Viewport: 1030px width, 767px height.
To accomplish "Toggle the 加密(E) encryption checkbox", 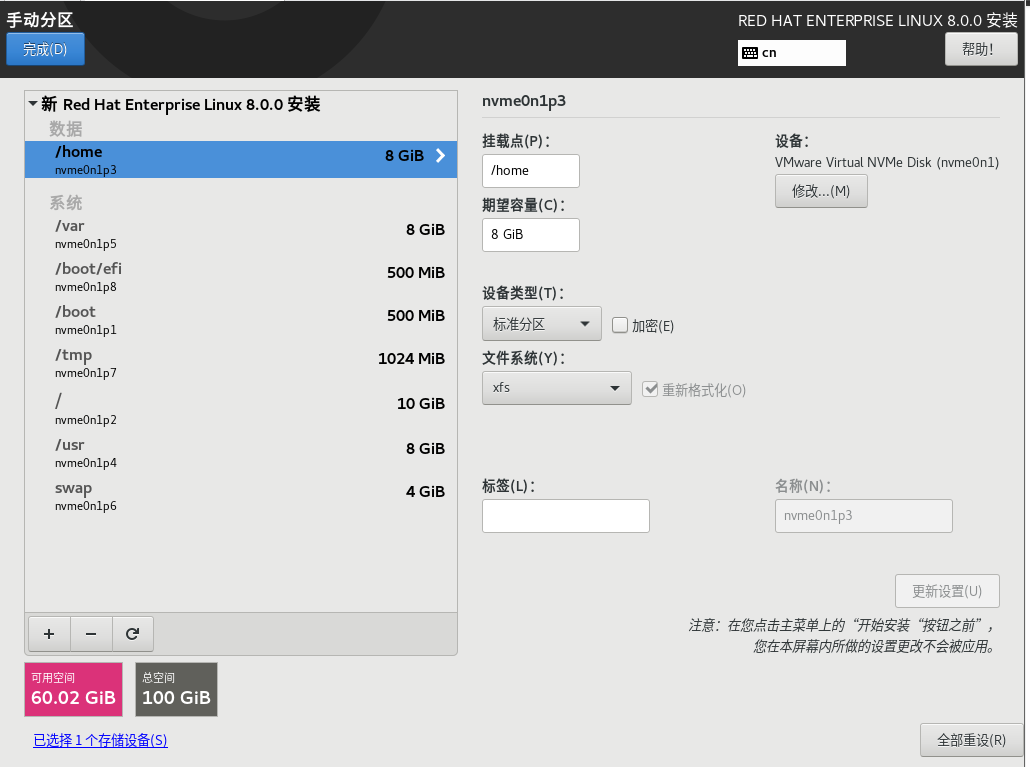I will tap(619, 325).
